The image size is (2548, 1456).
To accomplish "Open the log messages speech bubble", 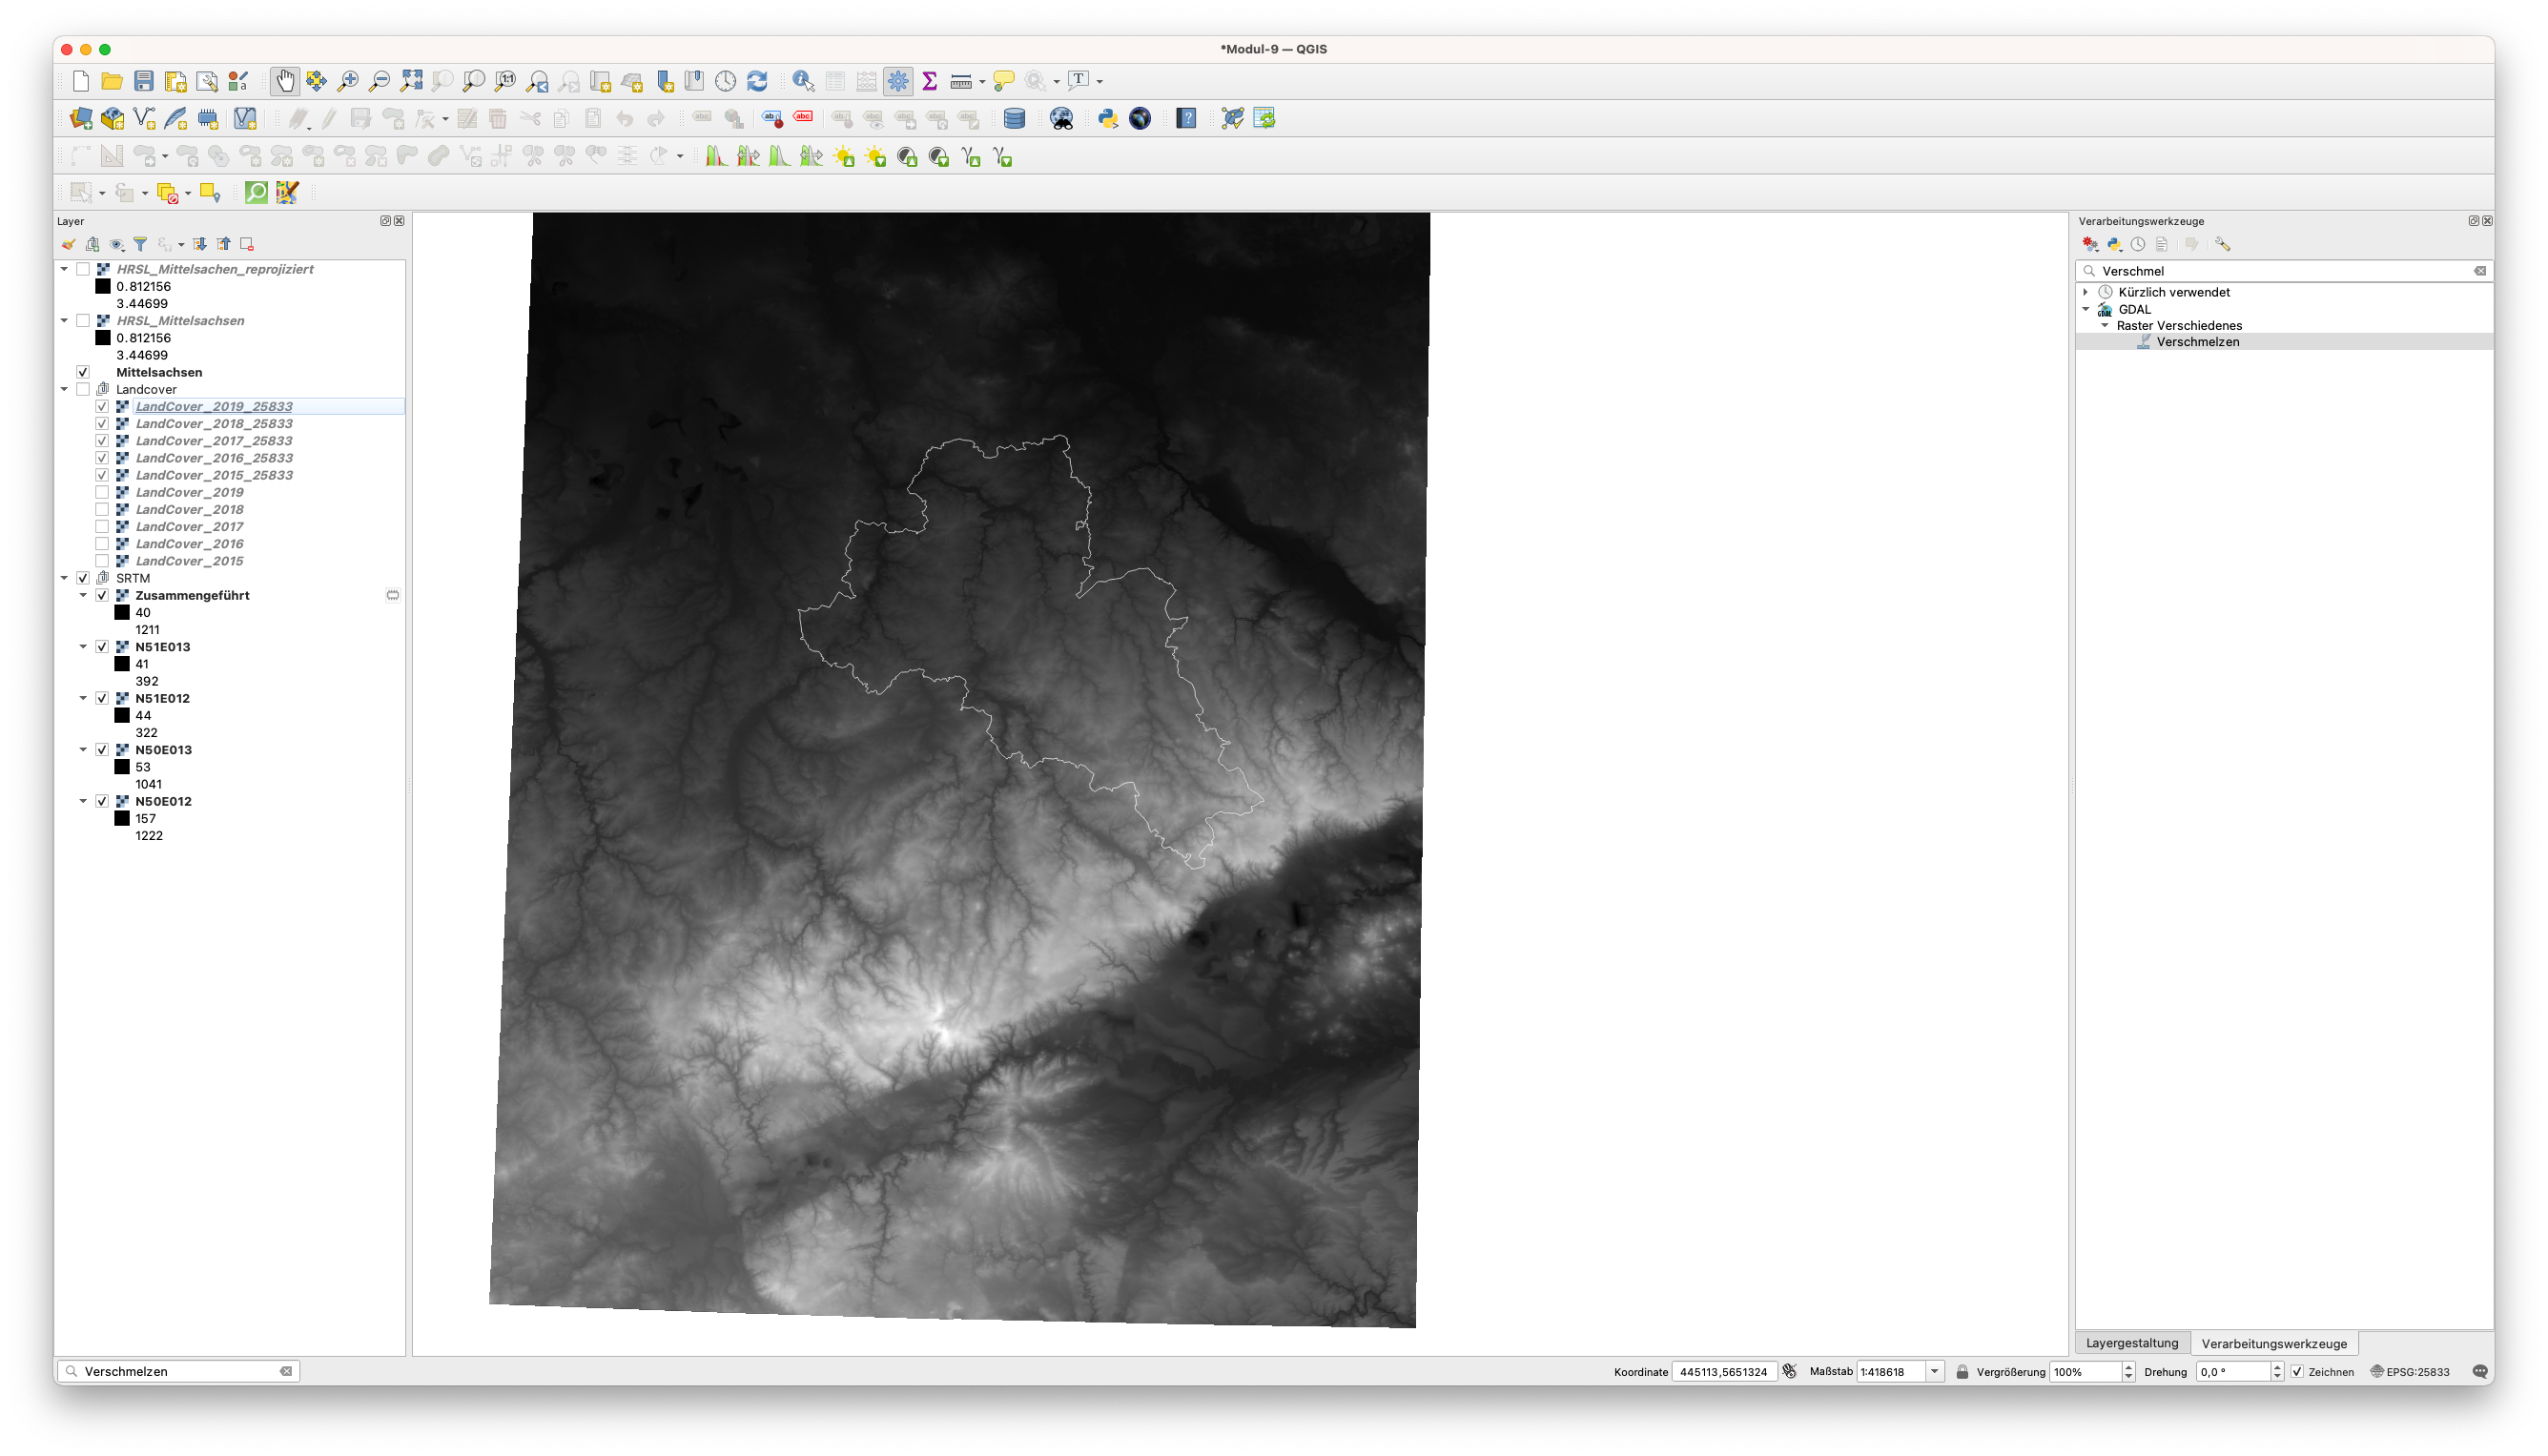I will click(x=2480, y=1371).
